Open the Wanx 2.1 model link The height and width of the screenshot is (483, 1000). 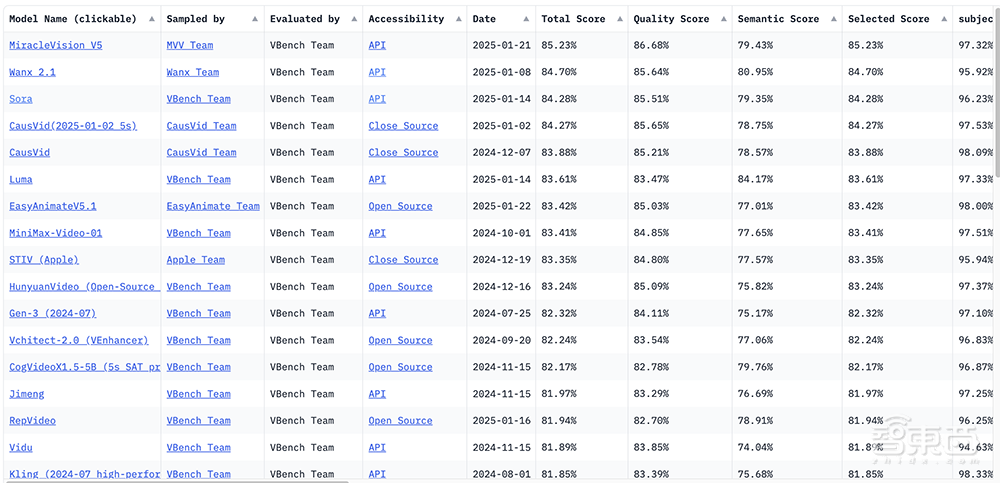point(32,72)
